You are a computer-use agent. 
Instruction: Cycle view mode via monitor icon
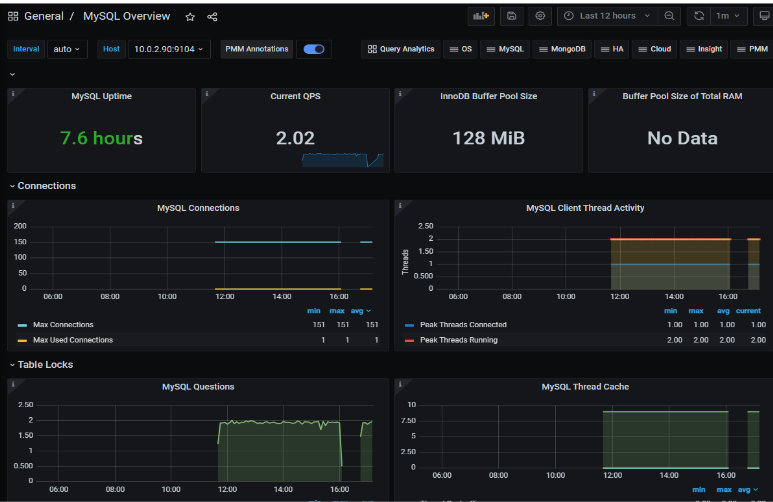pos(764,16)
